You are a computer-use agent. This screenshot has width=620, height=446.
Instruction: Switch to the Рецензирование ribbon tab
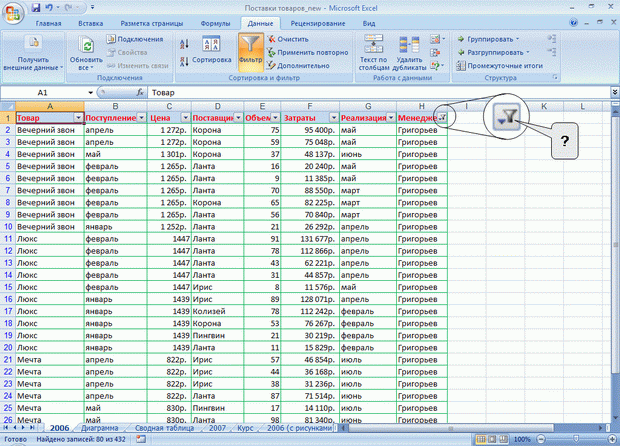(x=318, y=23)
